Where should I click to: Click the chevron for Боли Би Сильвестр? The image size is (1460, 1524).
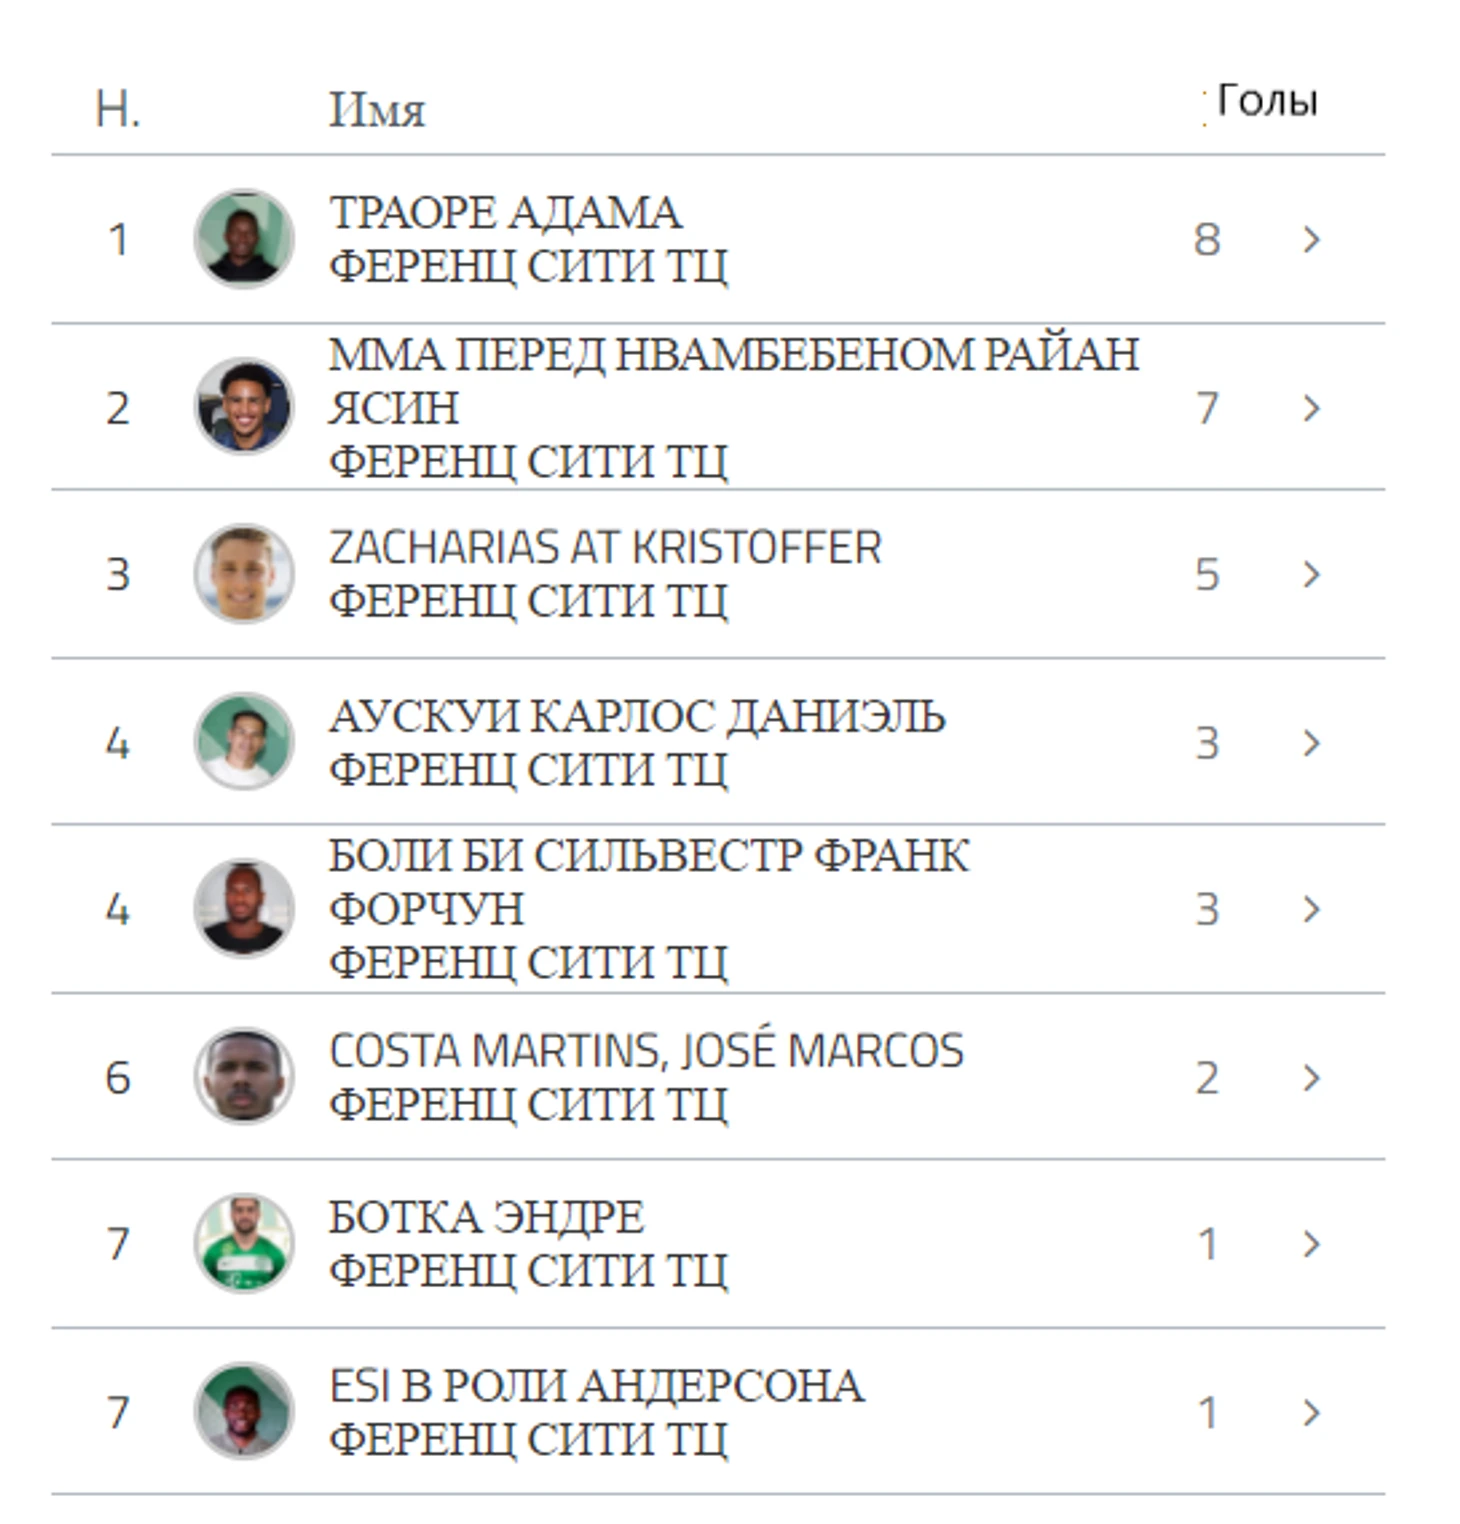click(1311, 909)
